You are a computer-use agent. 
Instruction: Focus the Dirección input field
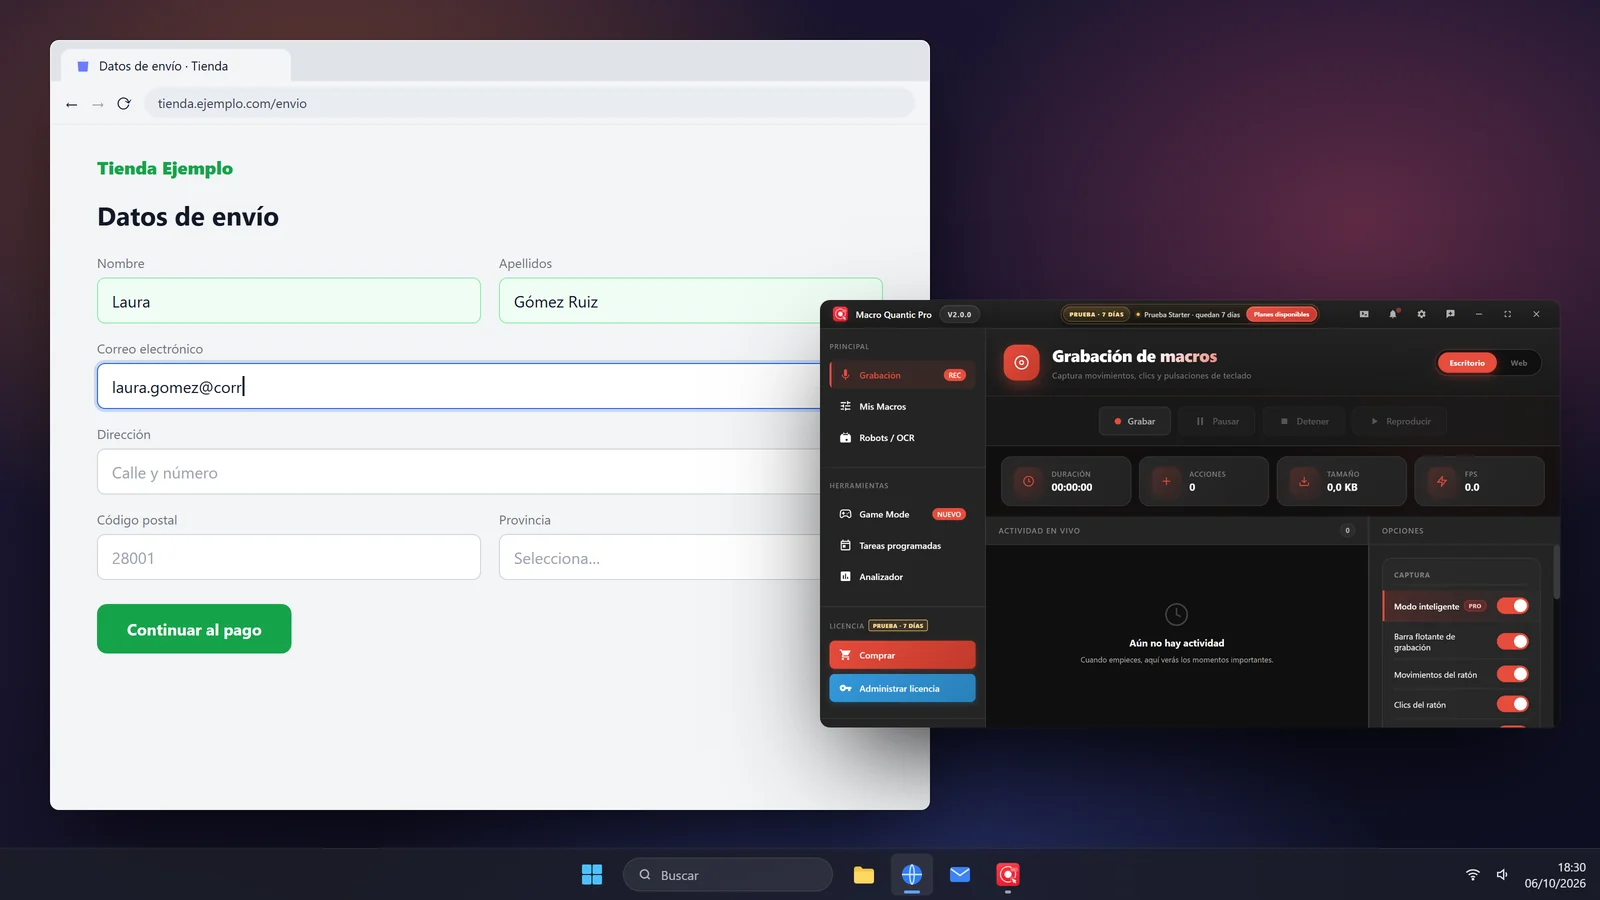coord(459,472)
